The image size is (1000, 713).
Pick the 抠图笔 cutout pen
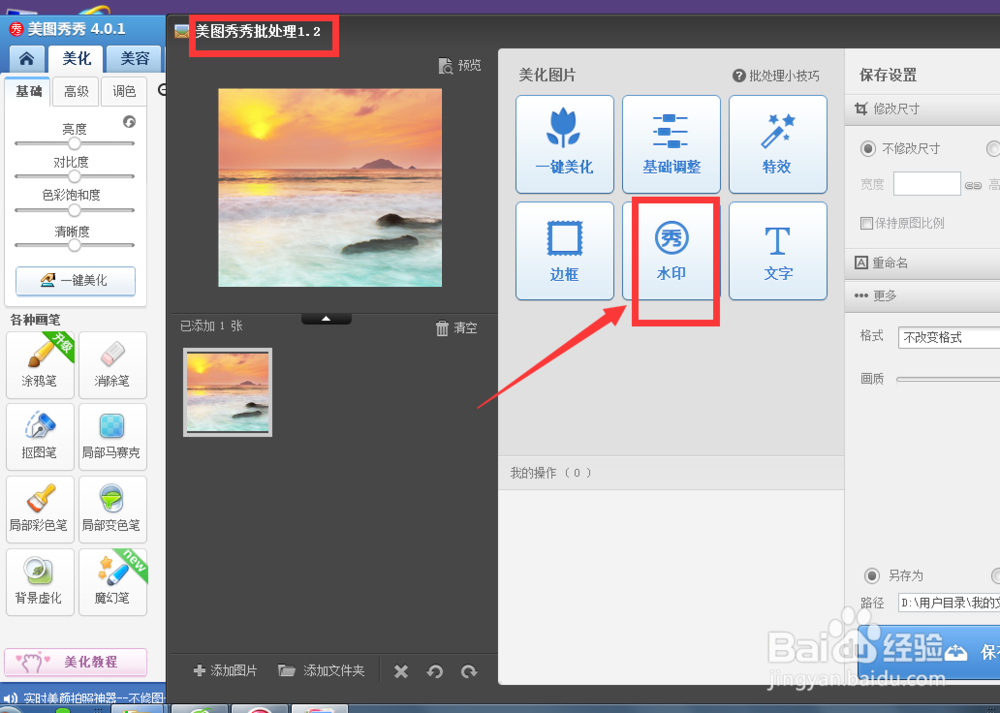point(40,437)
